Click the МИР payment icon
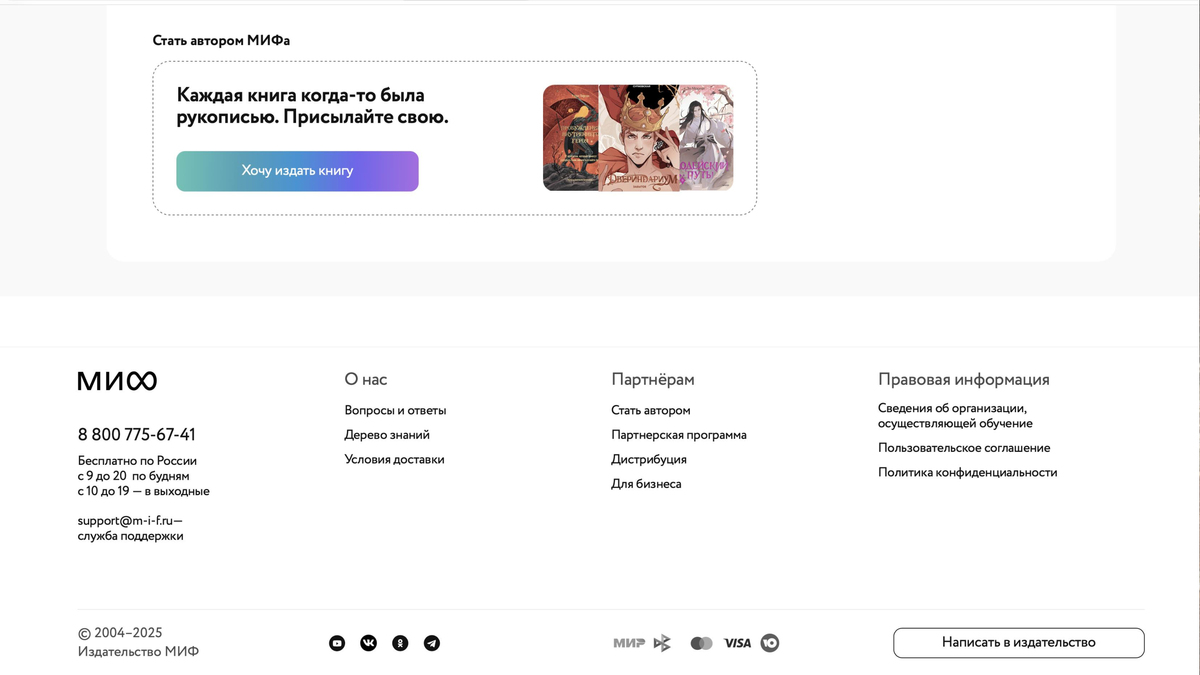 629,643
